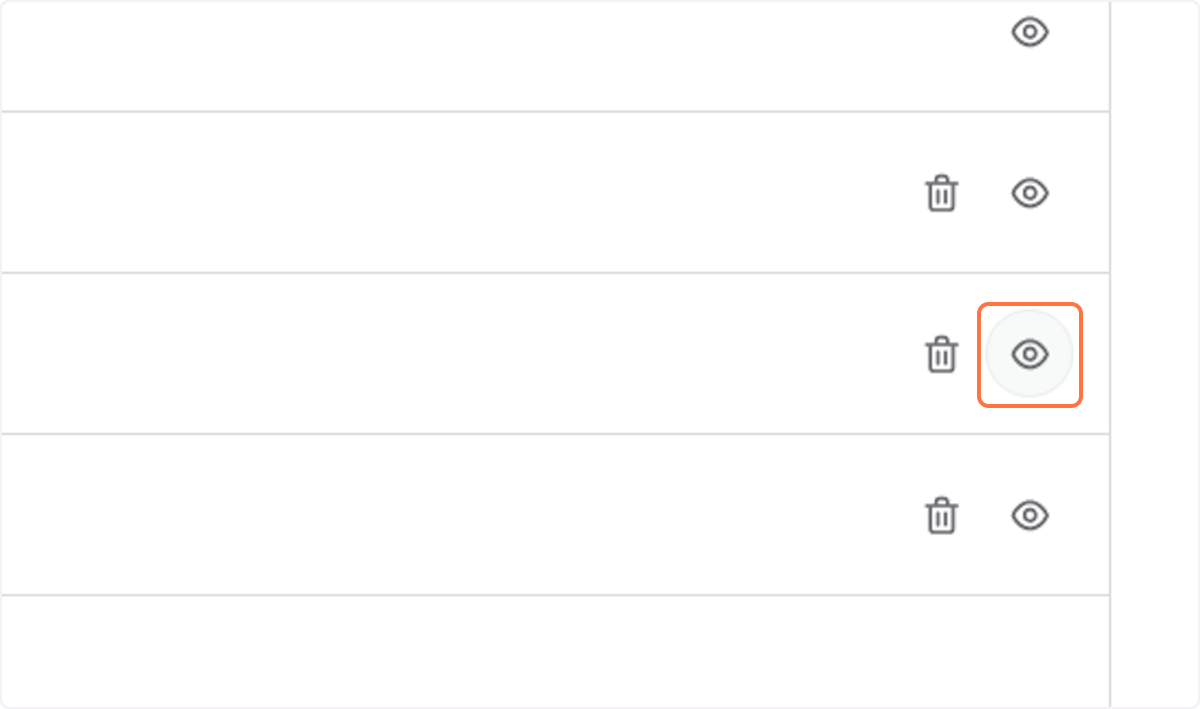This screenshot has height=709, width=1200.
Task: Preview the entry directly above the highlighted one
Action: [1029, 192]
